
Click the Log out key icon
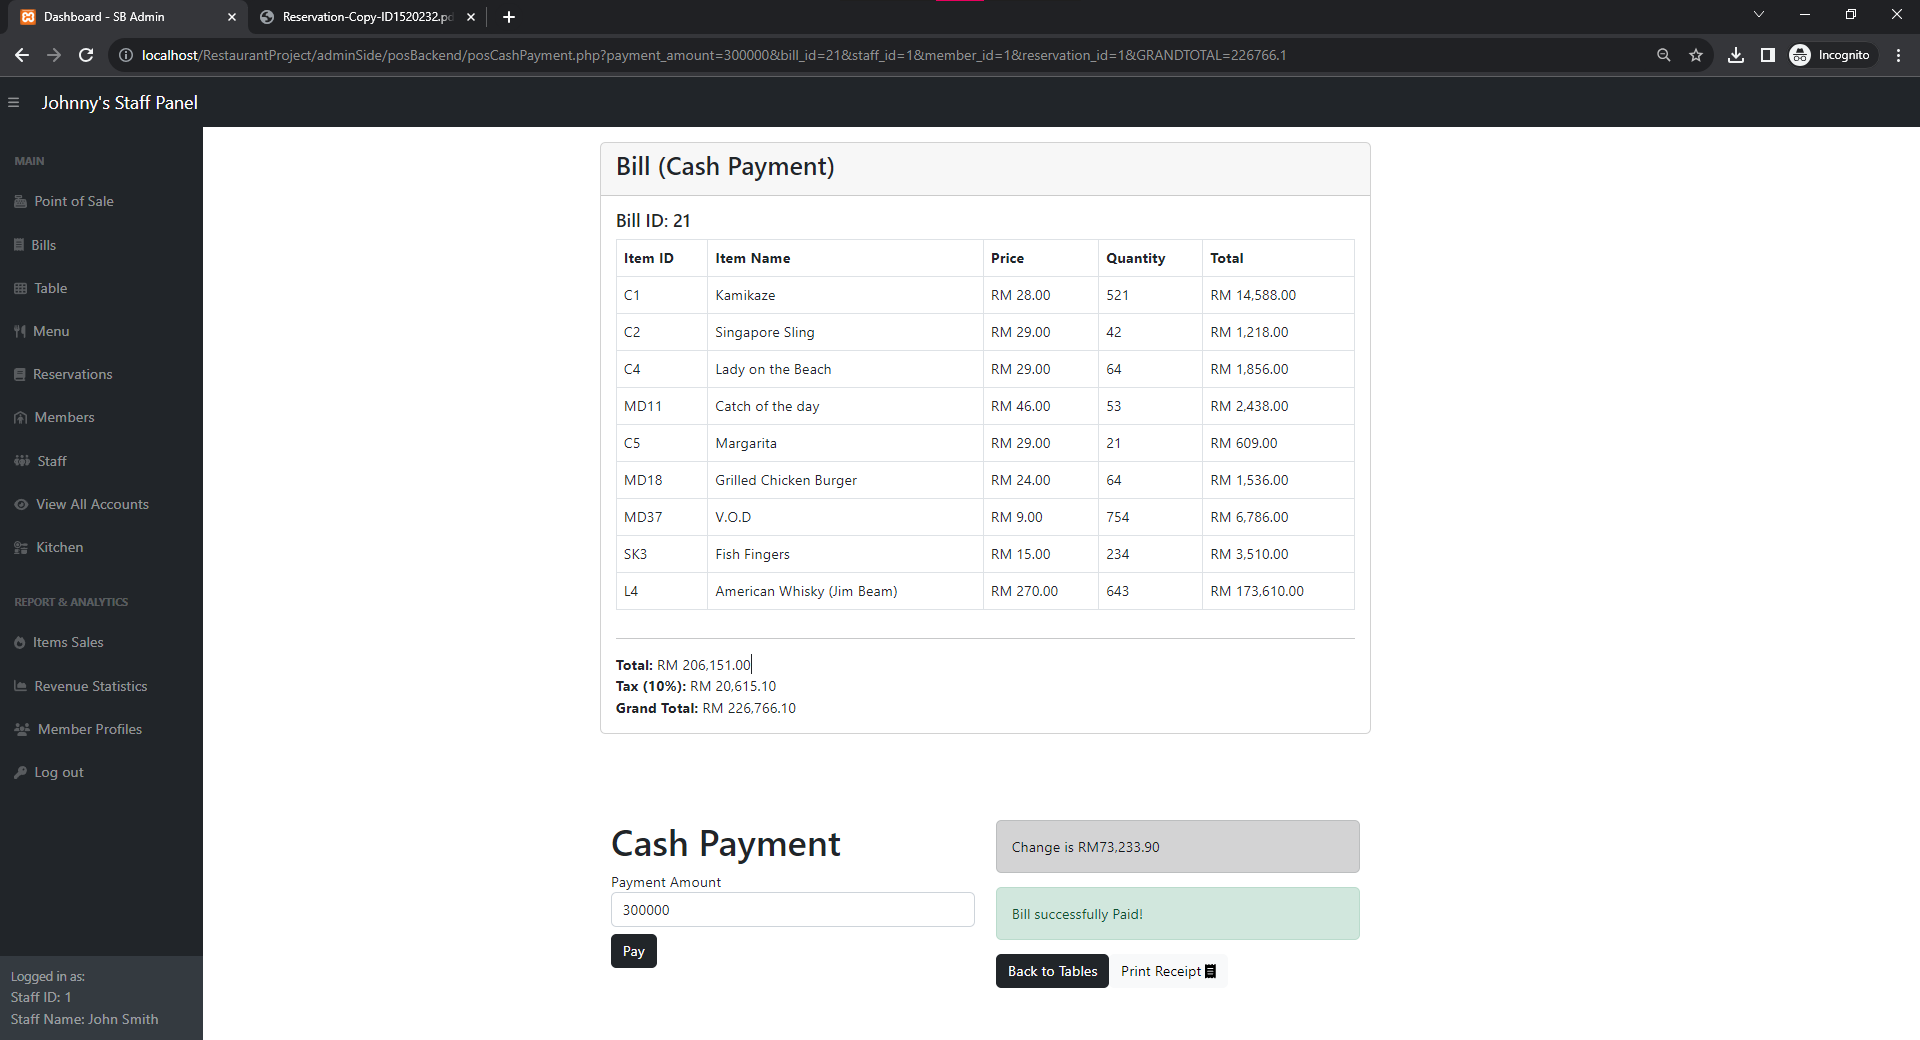(x=20, y=773)
